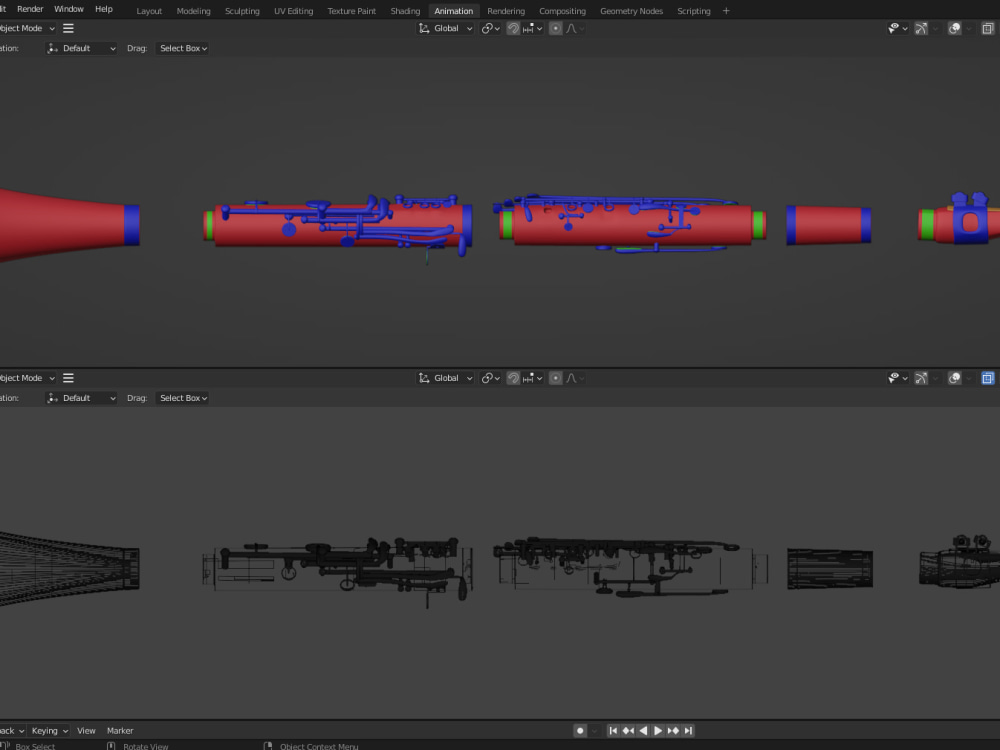
Task: Open the Marker menu in the timeline
Action: (120, 730)
